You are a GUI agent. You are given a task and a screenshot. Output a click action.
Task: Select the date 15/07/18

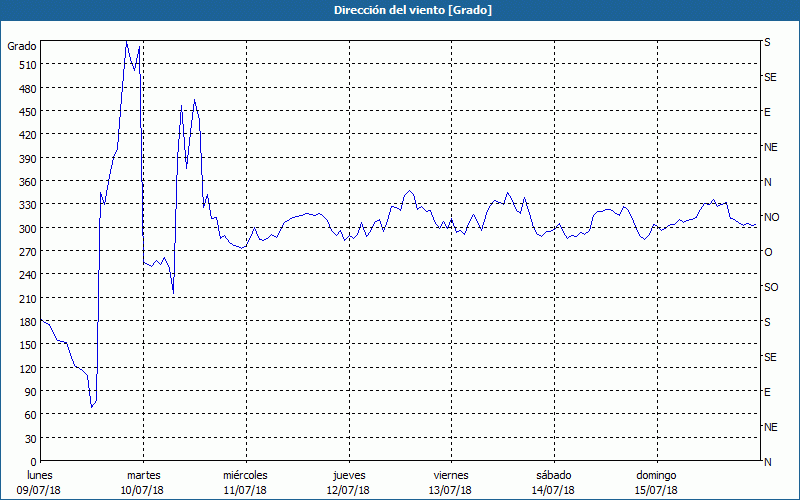(656, 491)
